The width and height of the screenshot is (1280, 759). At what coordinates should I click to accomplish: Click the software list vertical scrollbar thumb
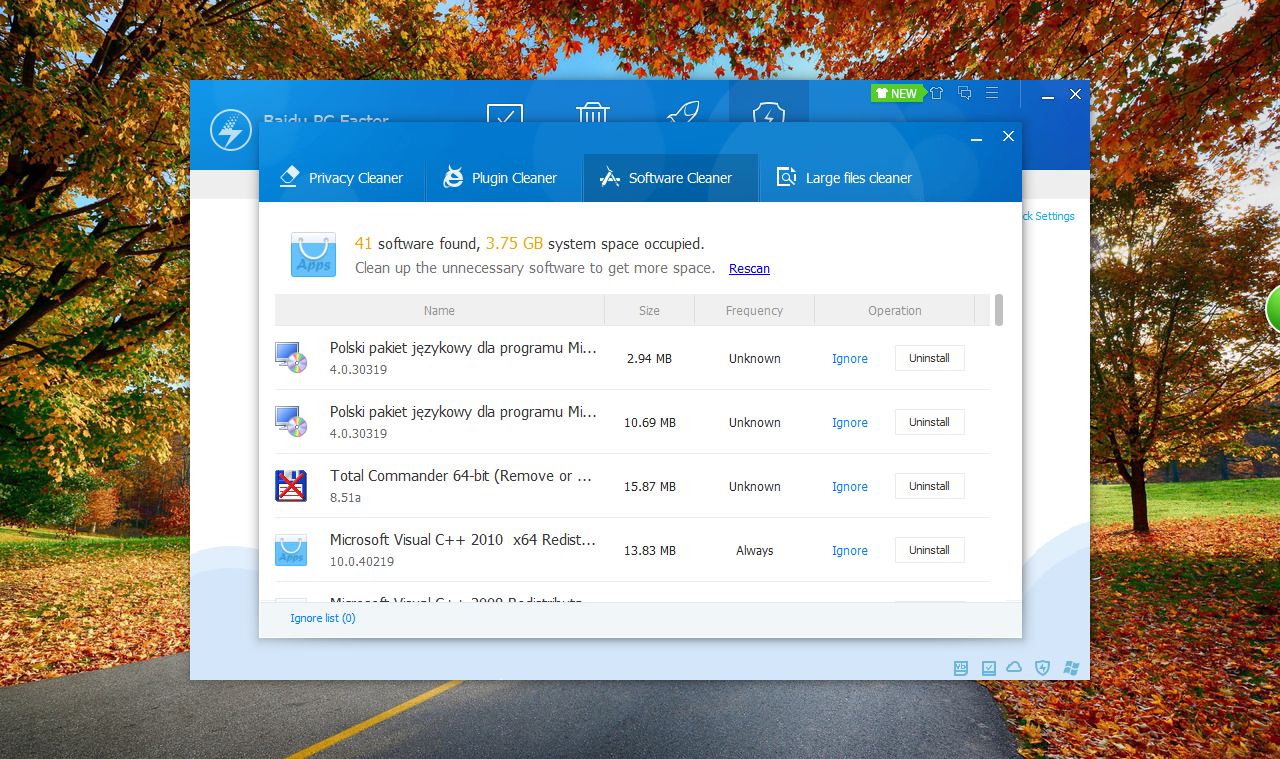coord(998,310)
